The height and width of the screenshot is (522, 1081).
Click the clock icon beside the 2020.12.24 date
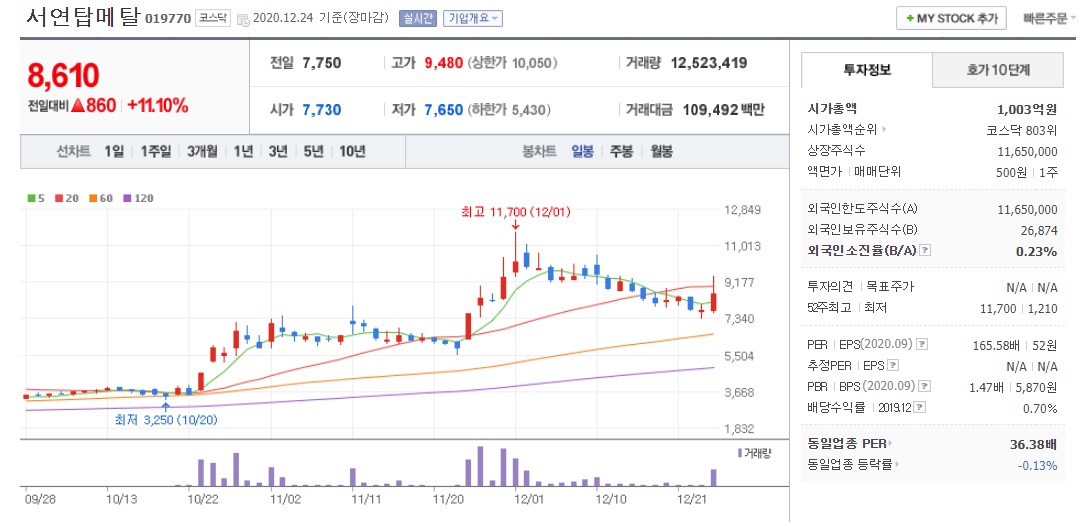(x=243, y=19)
